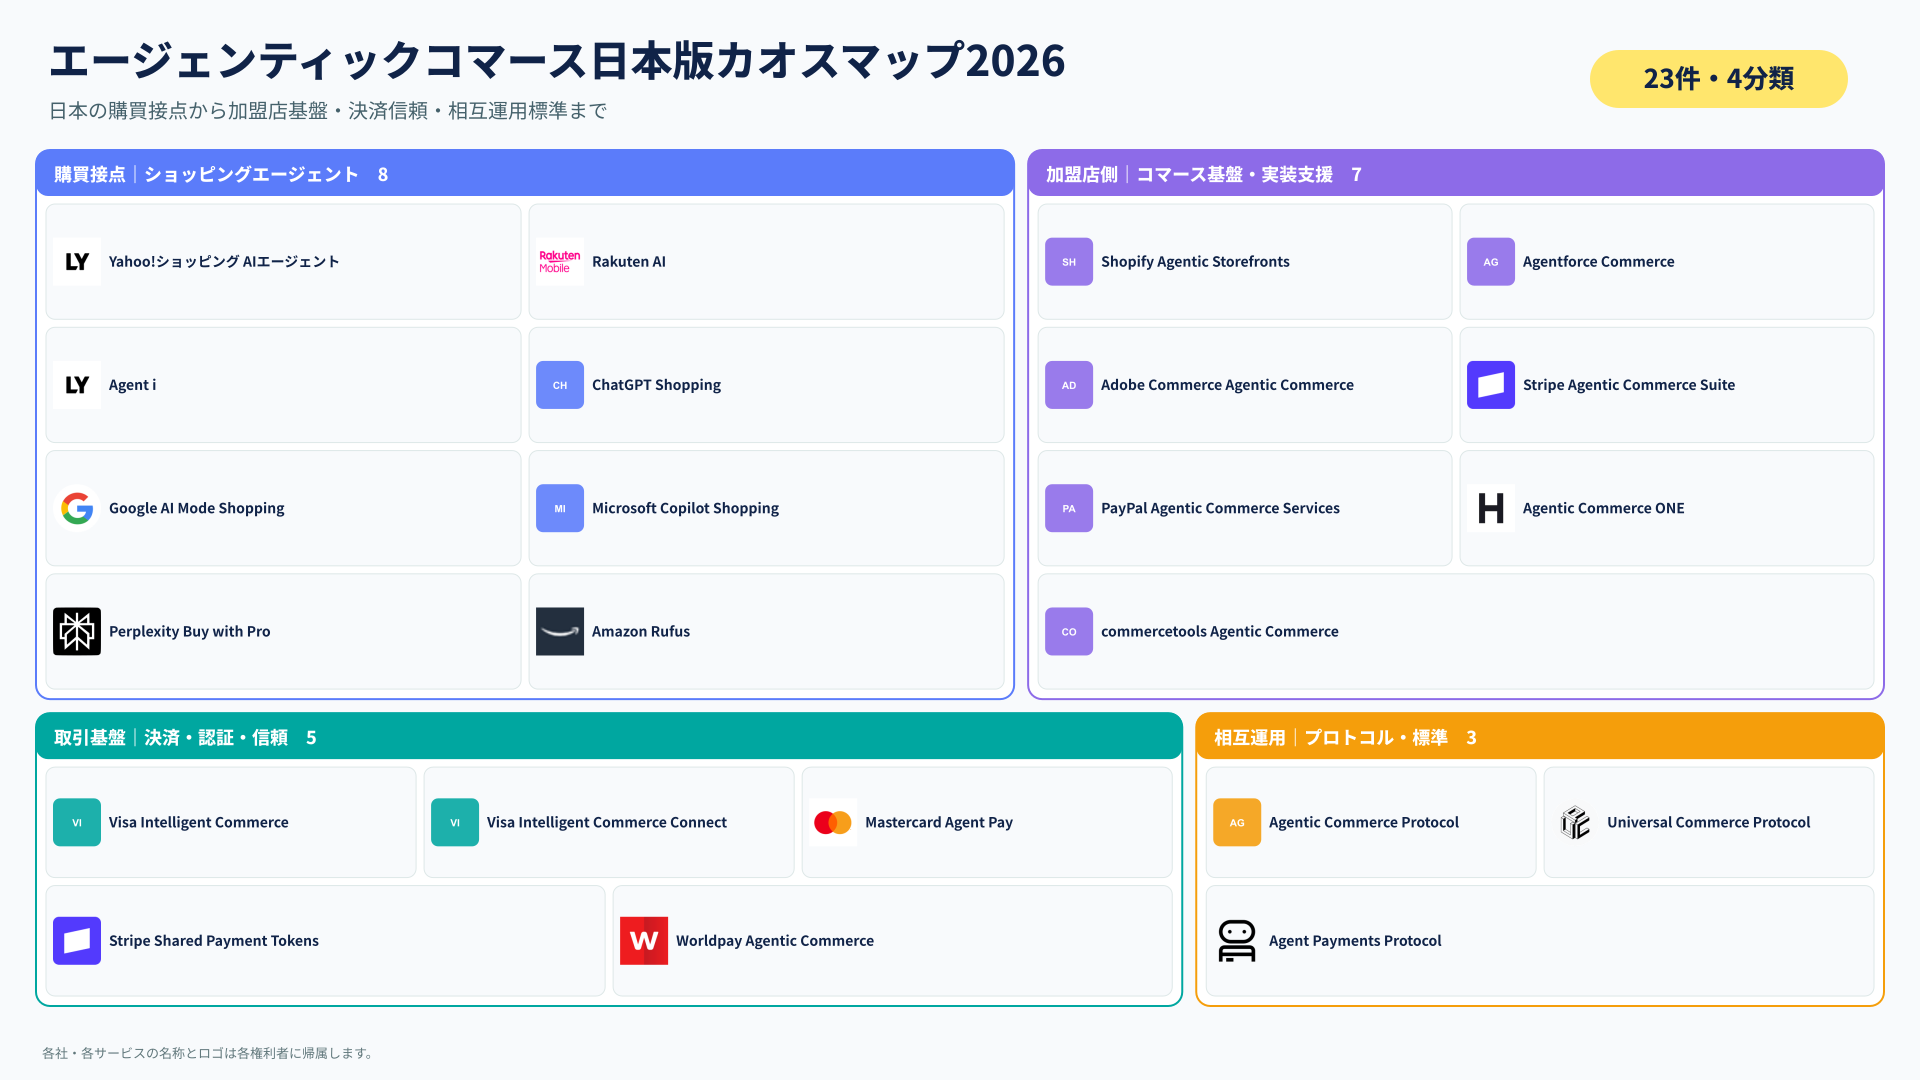1920x1080 pixels.
Task: Click the Universal Commerce Protocol logo
Action: click(1575, 822)
